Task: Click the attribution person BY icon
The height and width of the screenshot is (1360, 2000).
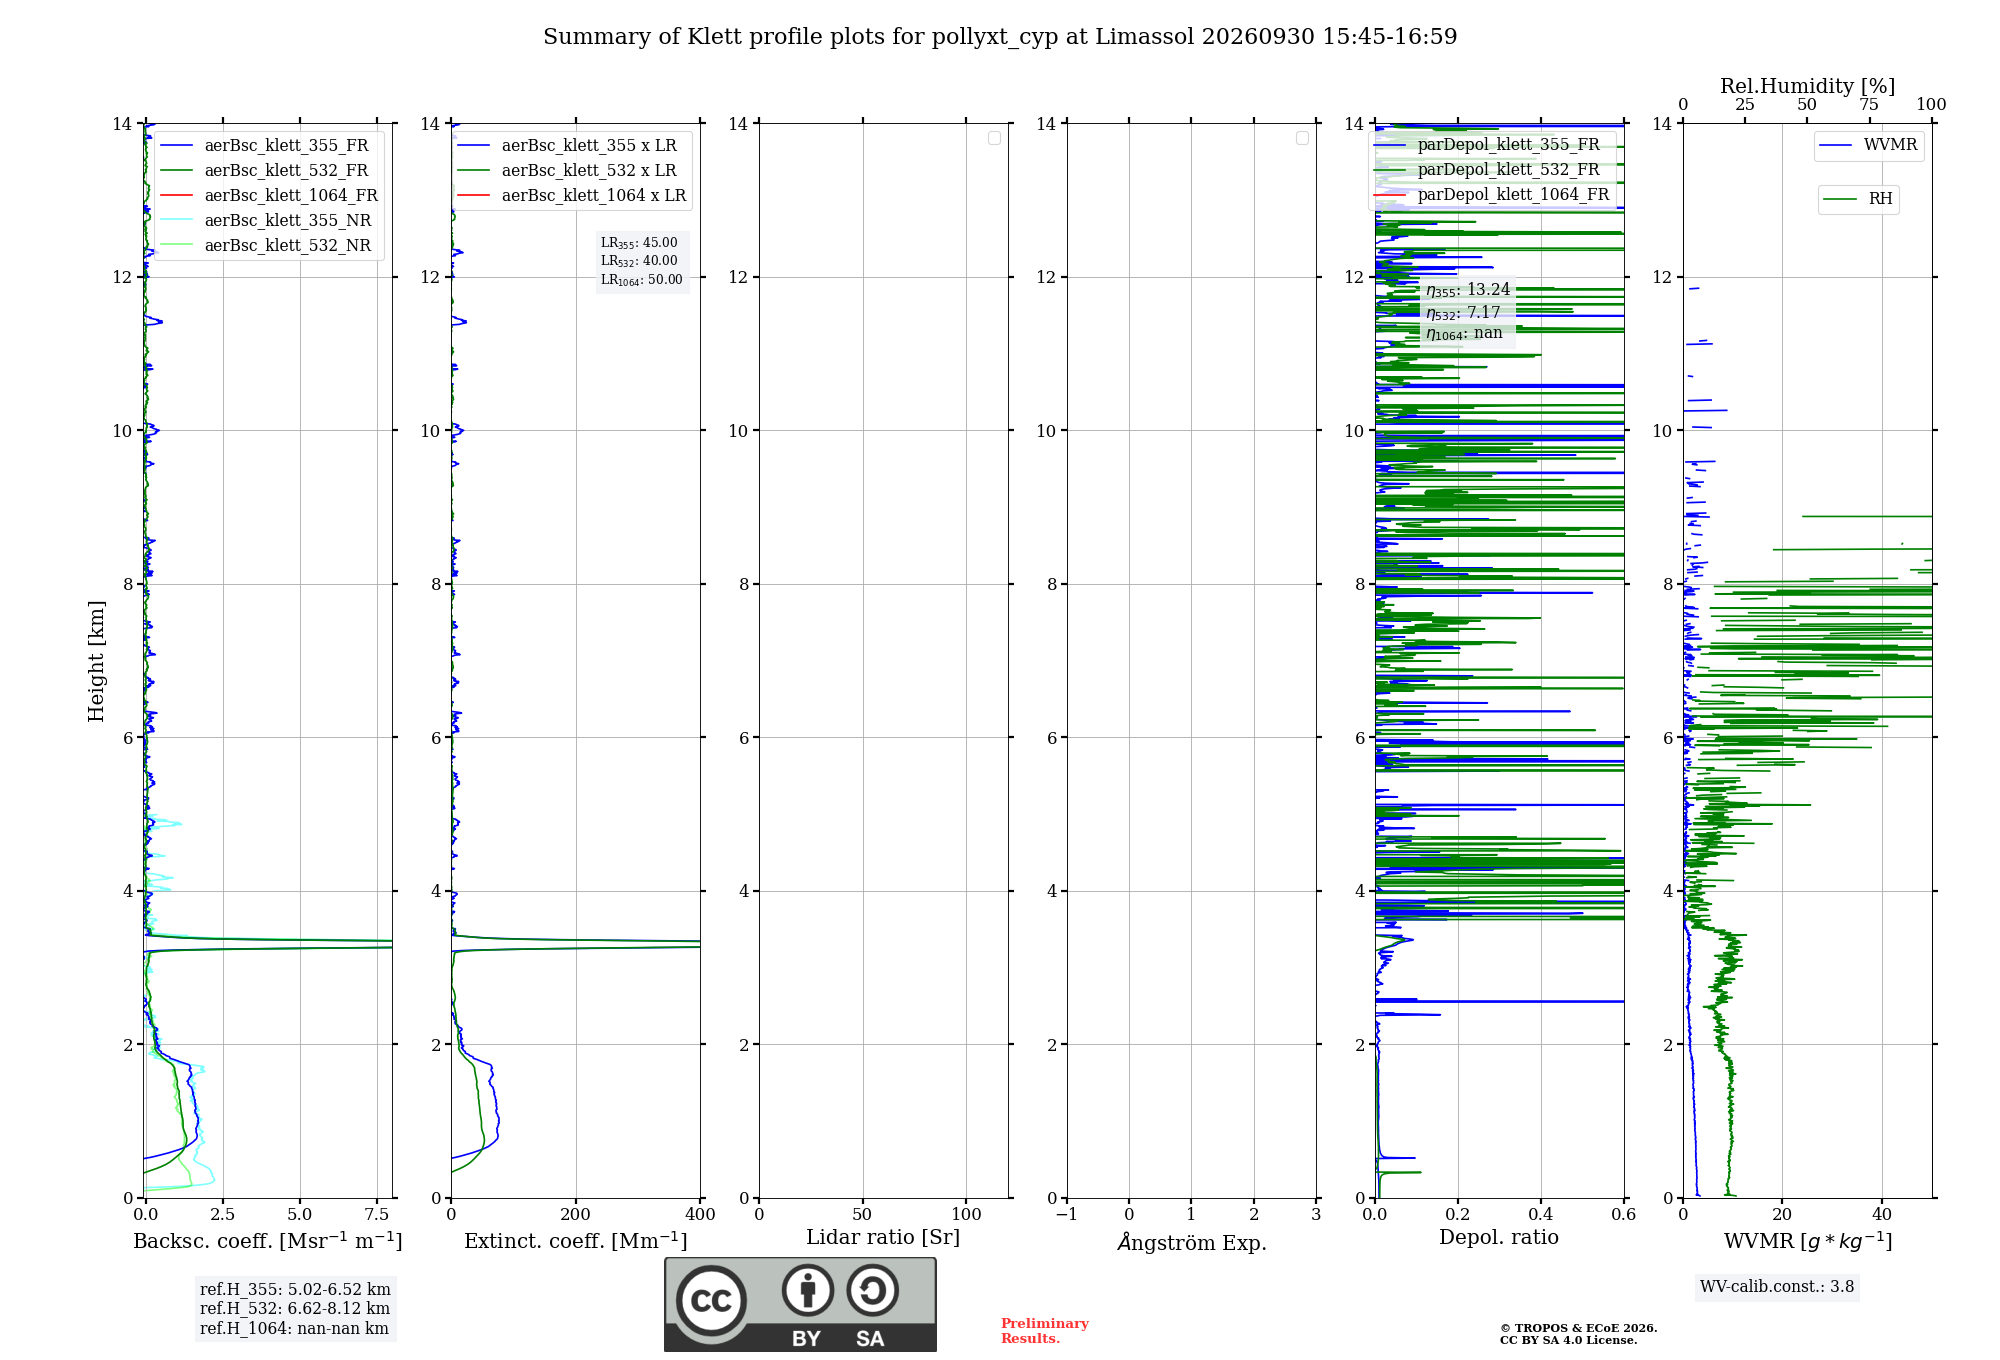Action: pos(808,1290)
